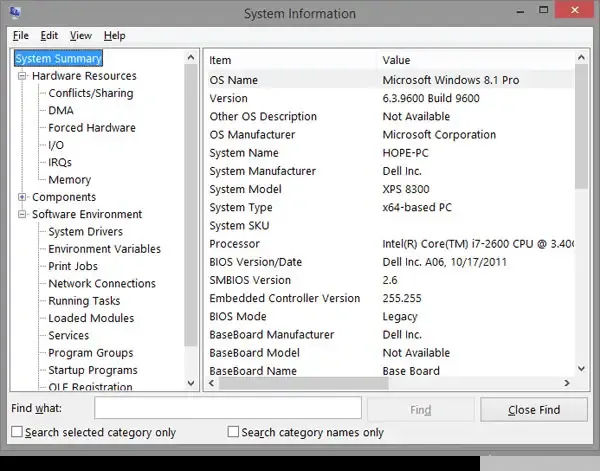Select the IRQs tree item
The width and height of the screenshot is (600, 471).
[x=60, y=162]
